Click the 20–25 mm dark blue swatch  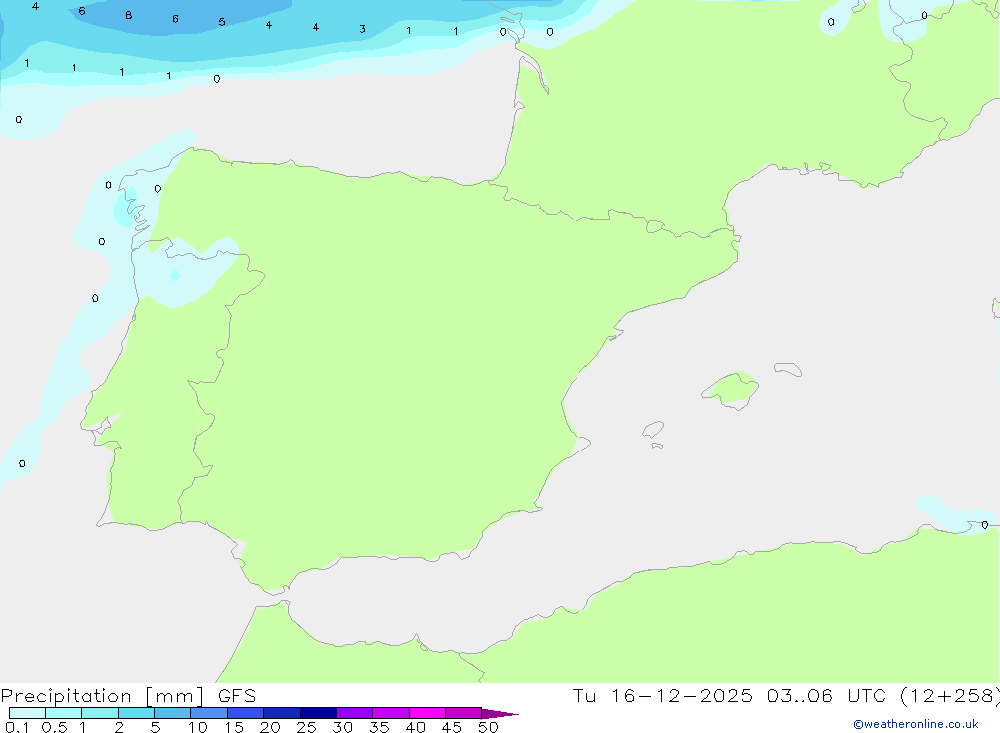[282, 713]
